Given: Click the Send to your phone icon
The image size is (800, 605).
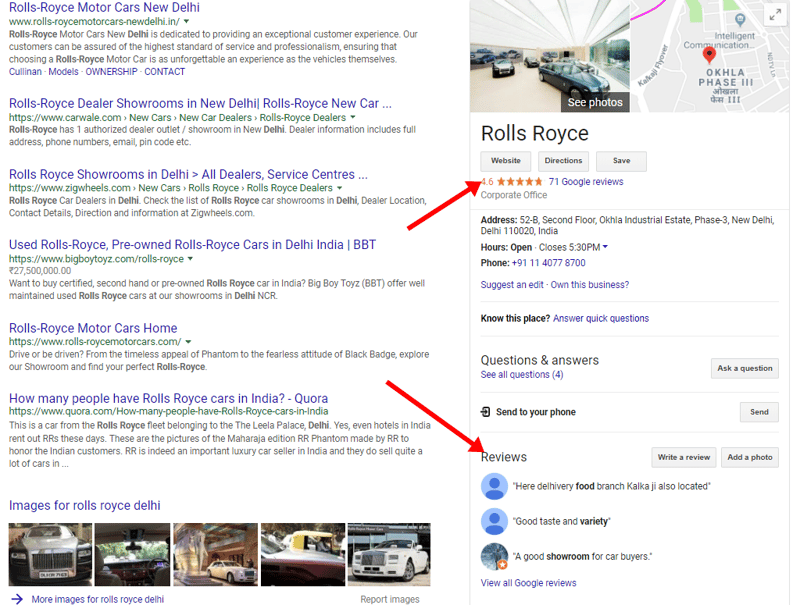Looking at the screenshot, I should [485, 412].
